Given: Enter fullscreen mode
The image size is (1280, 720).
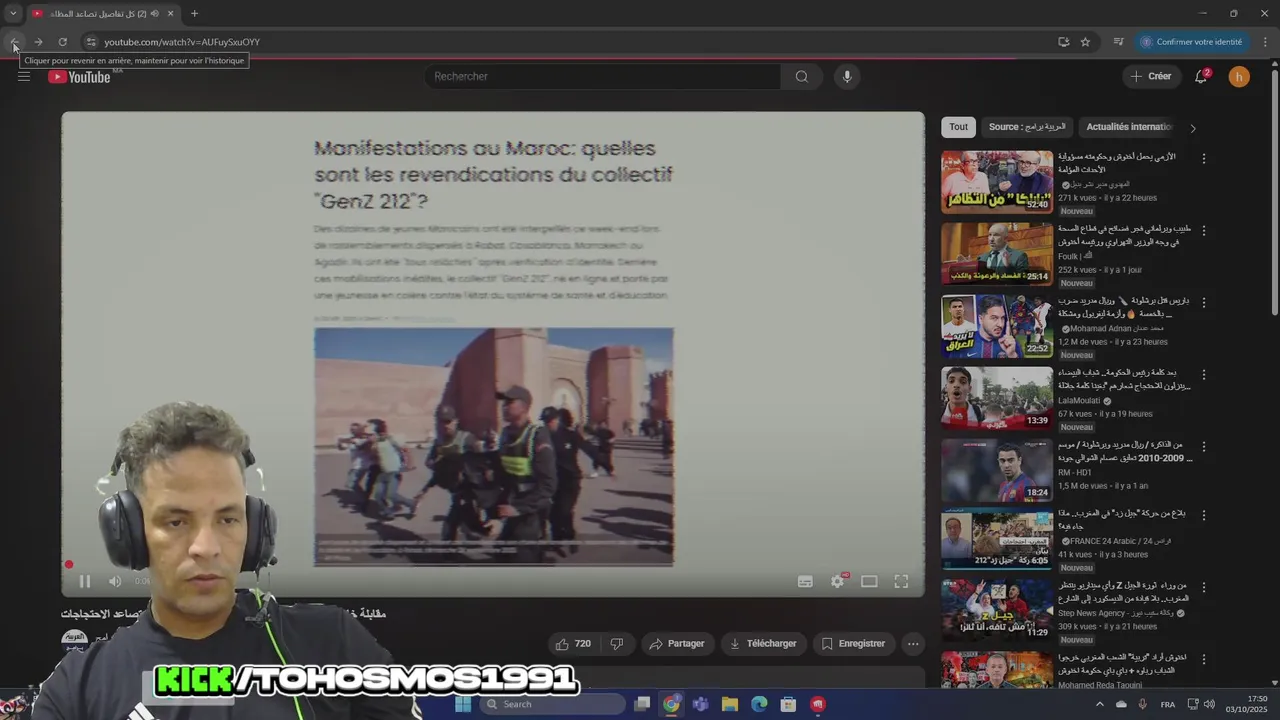Looking at the screenshot, I should pos(901,581).
